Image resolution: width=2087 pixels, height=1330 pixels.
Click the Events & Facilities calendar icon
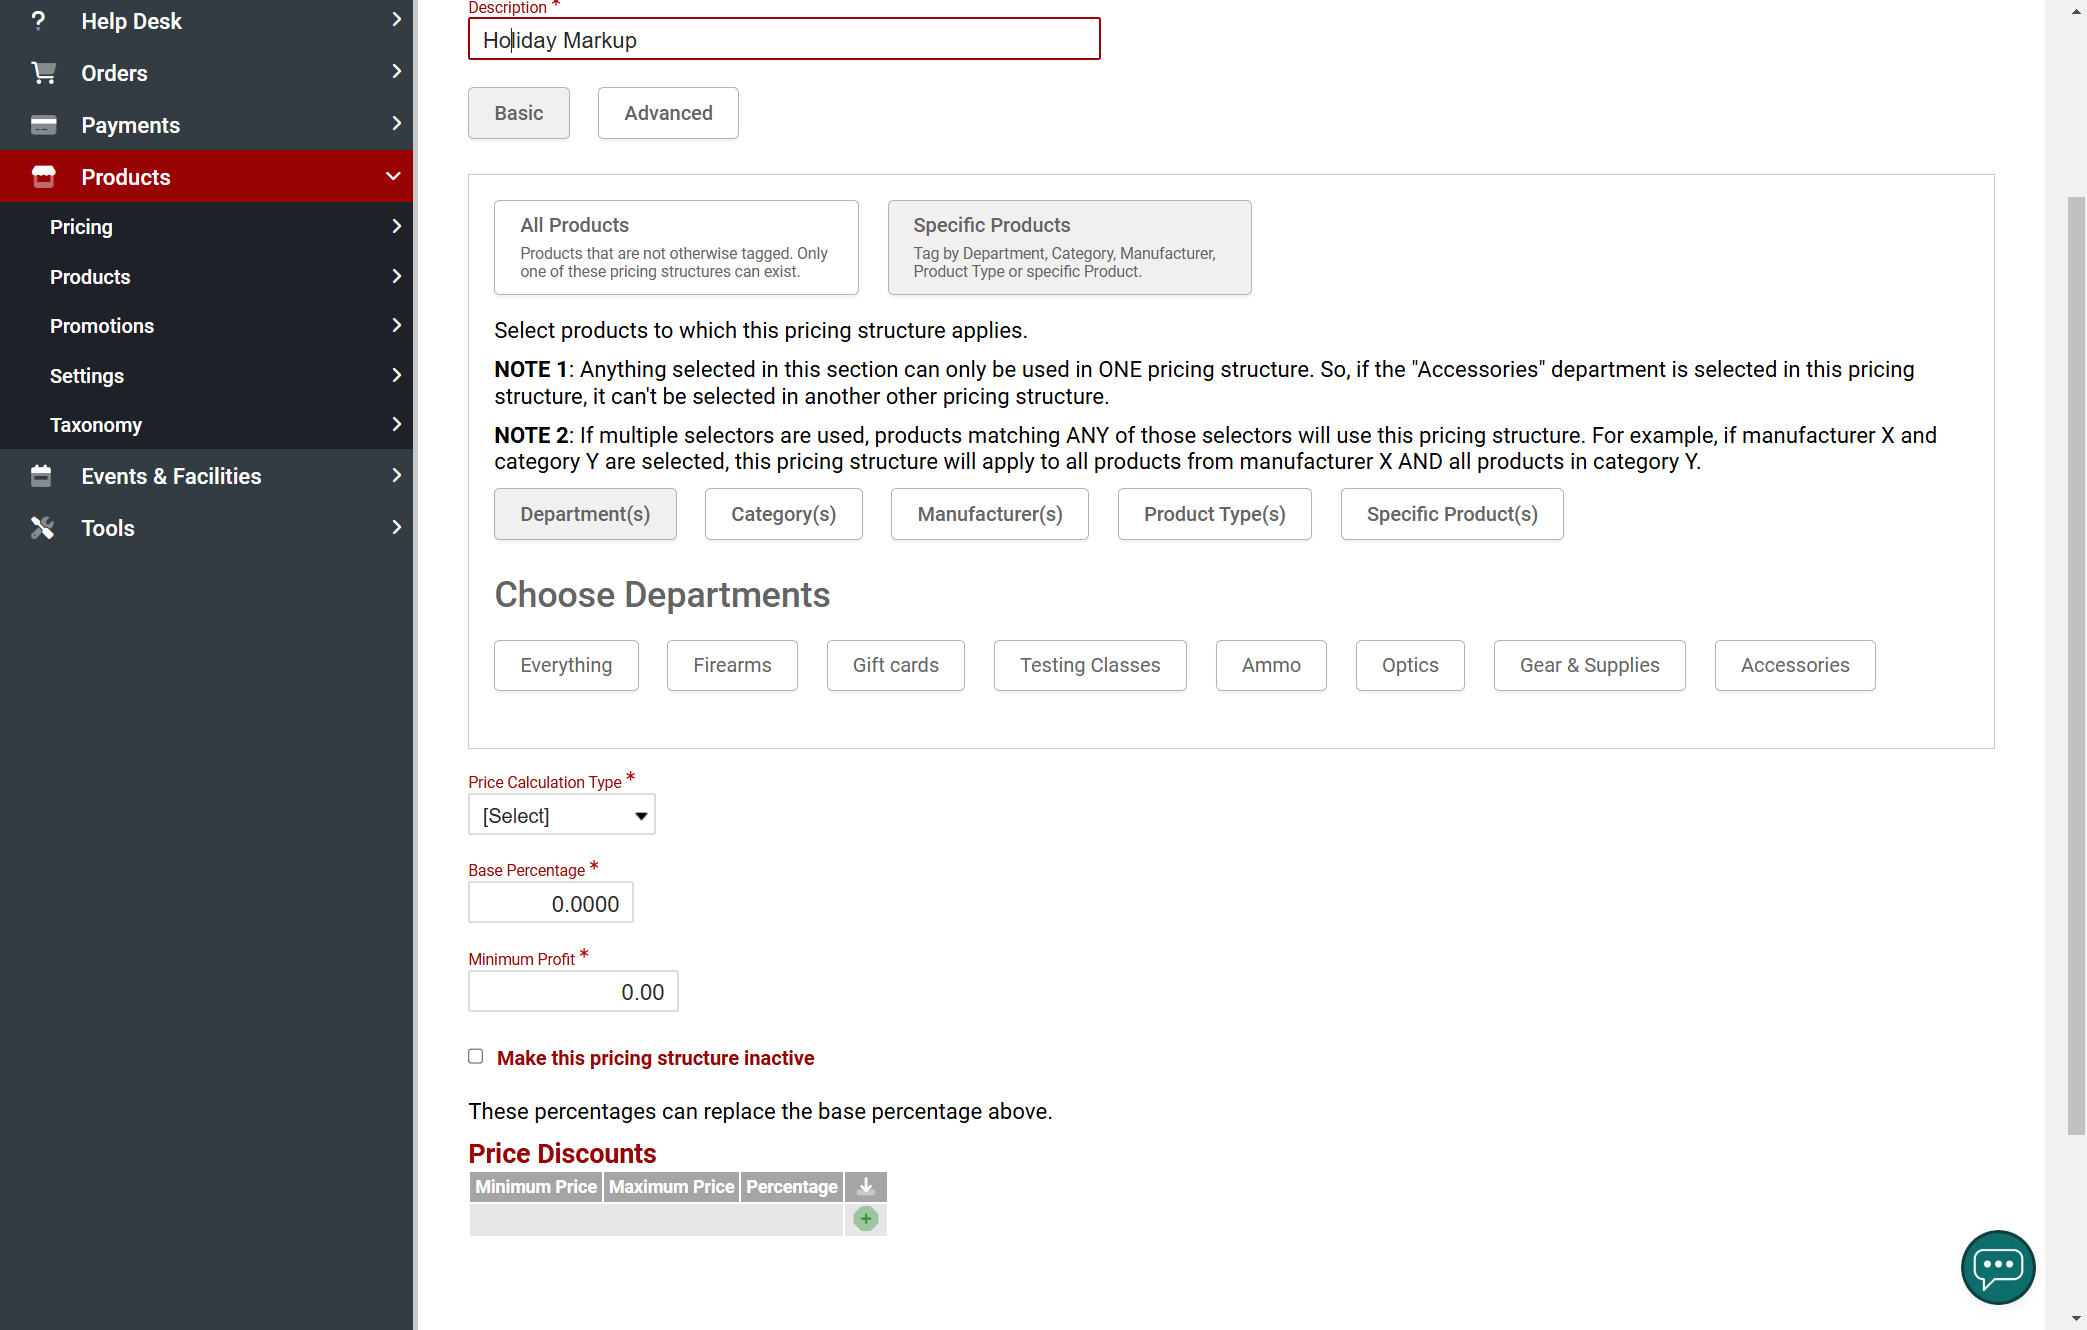41,476
